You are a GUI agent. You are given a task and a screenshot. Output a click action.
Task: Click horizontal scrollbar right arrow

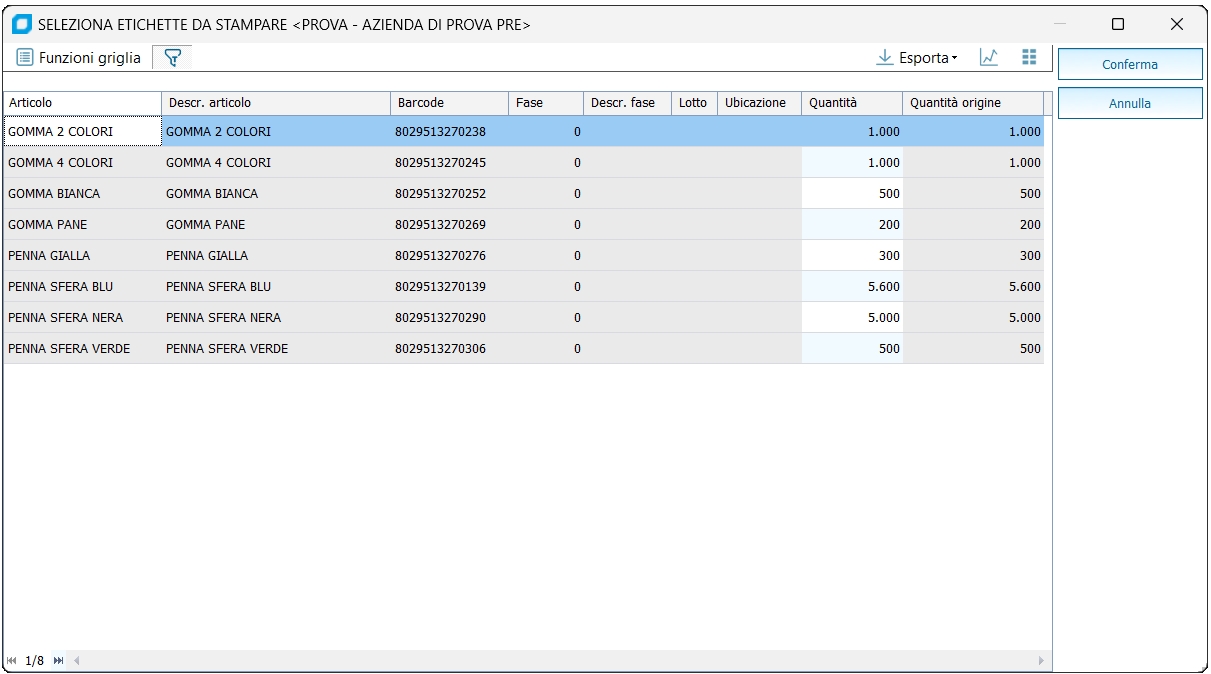click(1041, 661)
